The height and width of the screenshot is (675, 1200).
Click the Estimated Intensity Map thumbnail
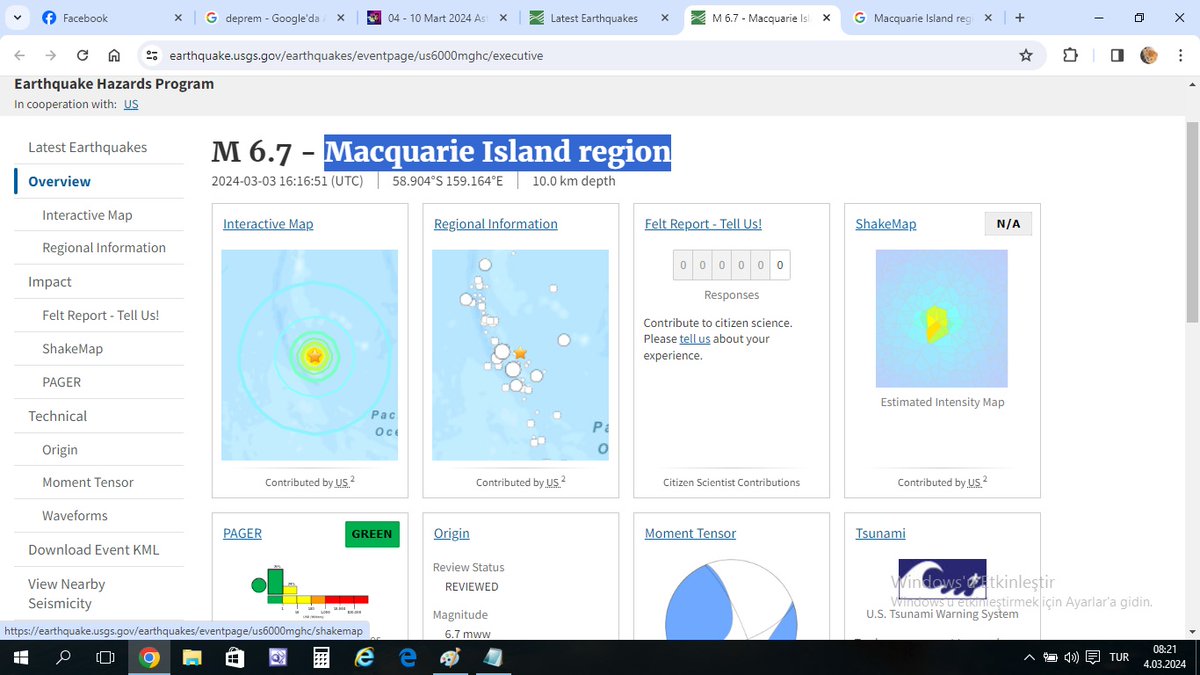click(942, 318)
